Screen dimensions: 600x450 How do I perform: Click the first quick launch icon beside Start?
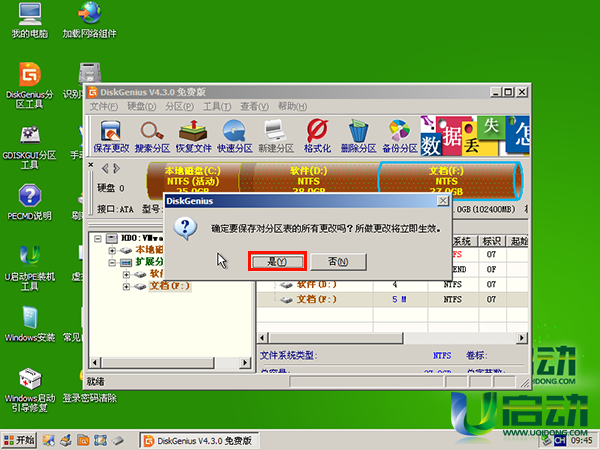[x=48, y=440]
